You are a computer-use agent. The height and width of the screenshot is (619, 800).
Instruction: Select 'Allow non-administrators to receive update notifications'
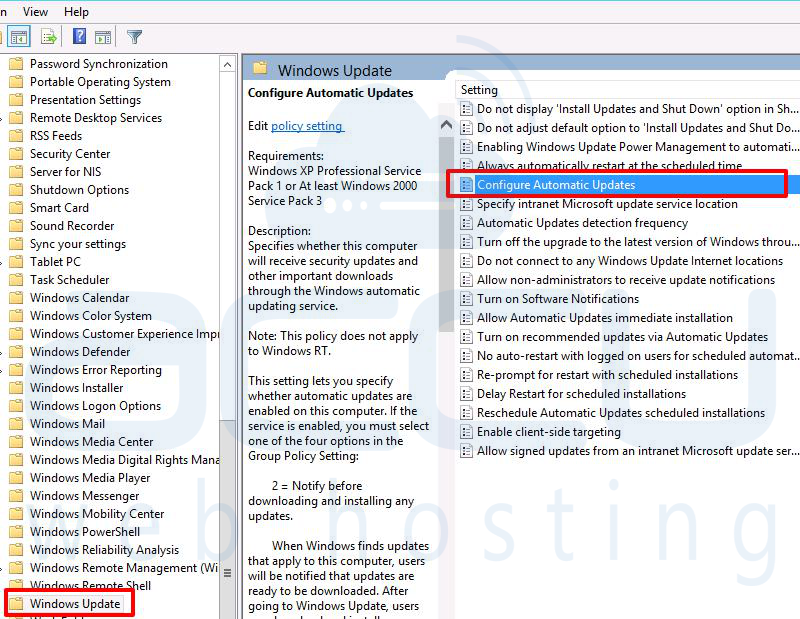pos(626,280)
